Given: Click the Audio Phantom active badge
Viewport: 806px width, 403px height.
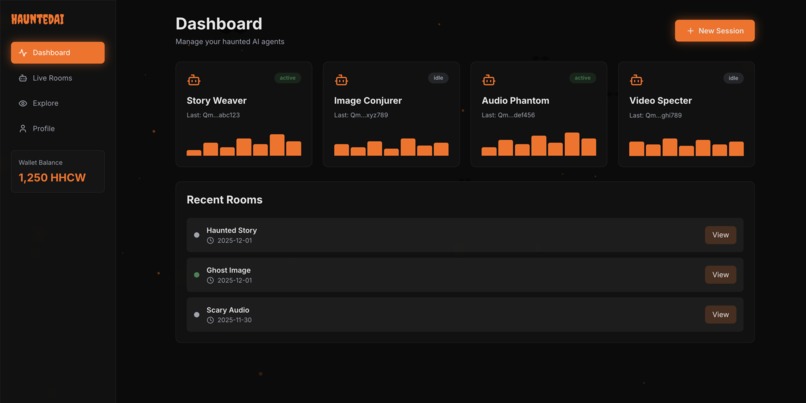Looking at the screenshot, I should point(582,78).
